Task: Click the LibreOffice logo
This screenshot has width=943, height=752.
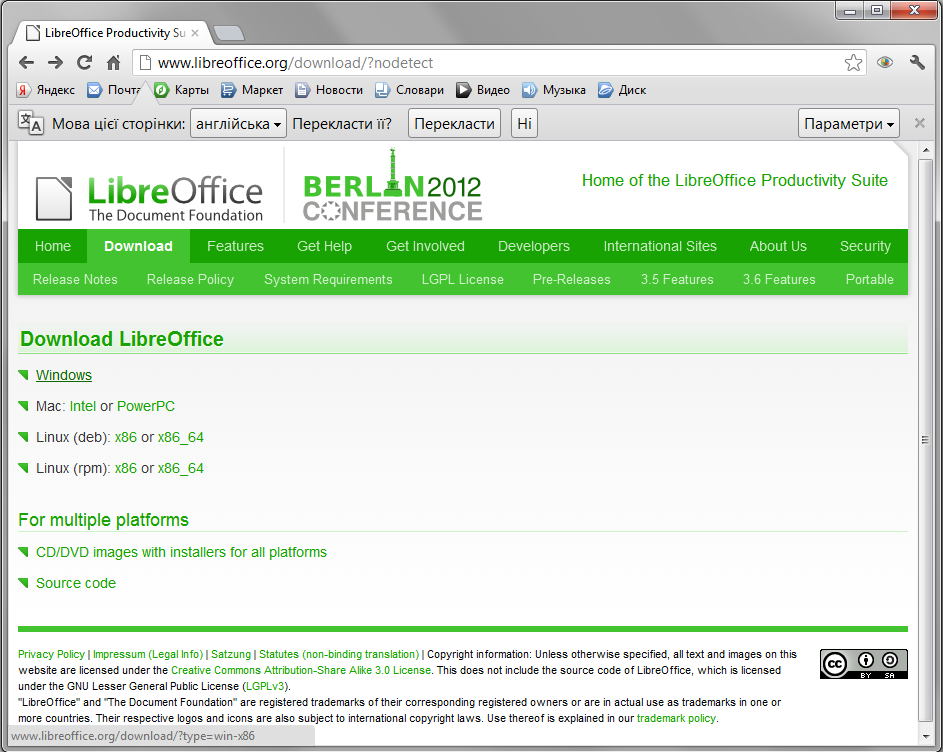Action: coord(149,198)
